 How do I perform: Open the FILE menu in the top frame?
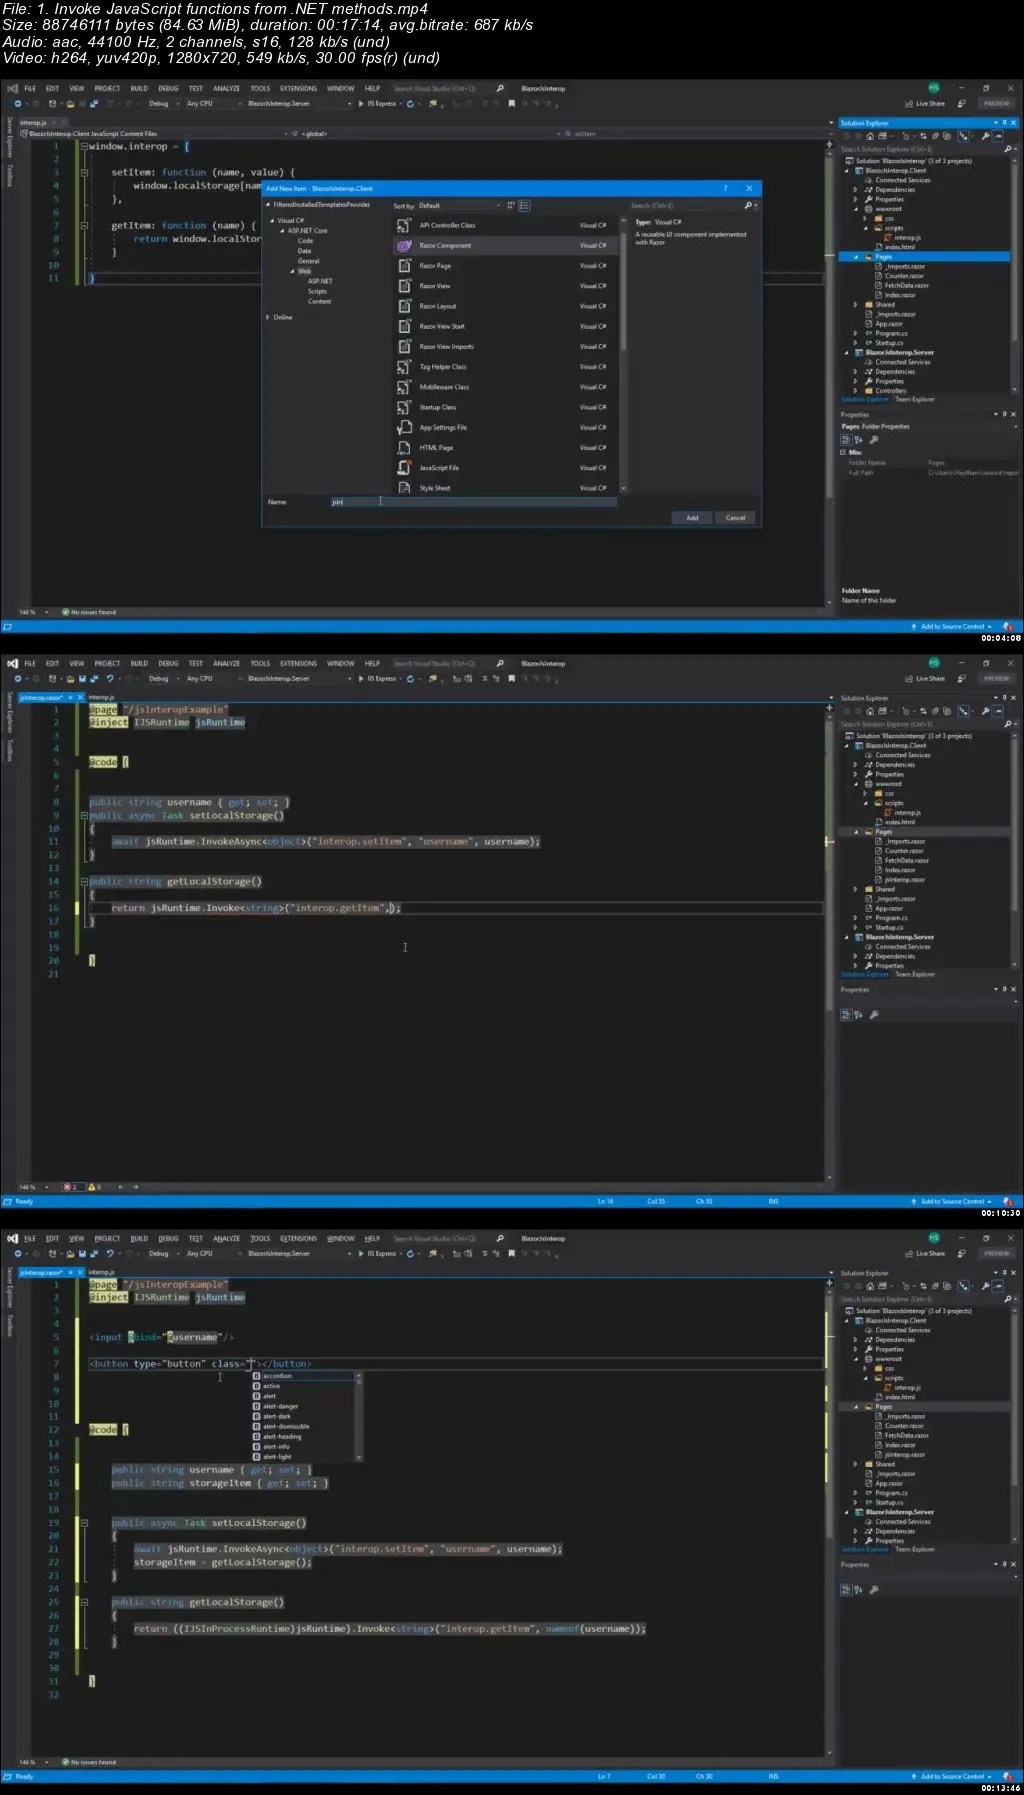click(30, 89)
